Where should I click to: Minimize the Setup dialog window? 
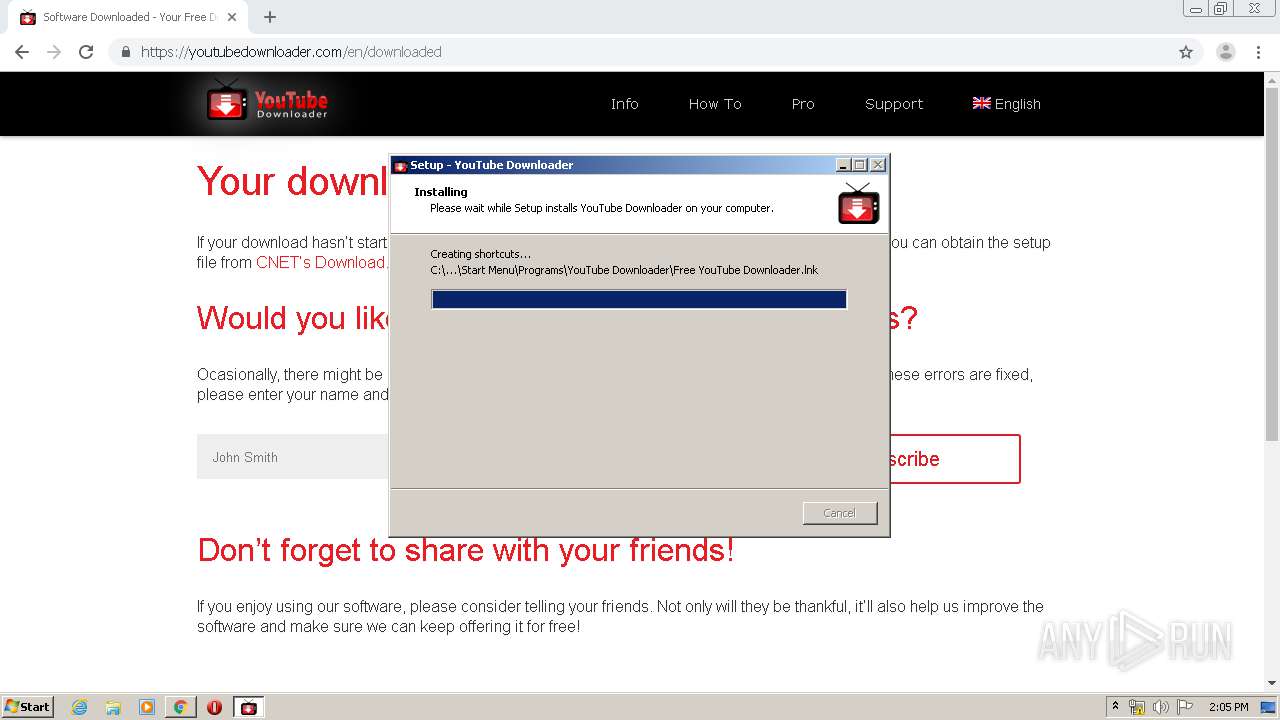pyautogui.click(x=843, y=165)
